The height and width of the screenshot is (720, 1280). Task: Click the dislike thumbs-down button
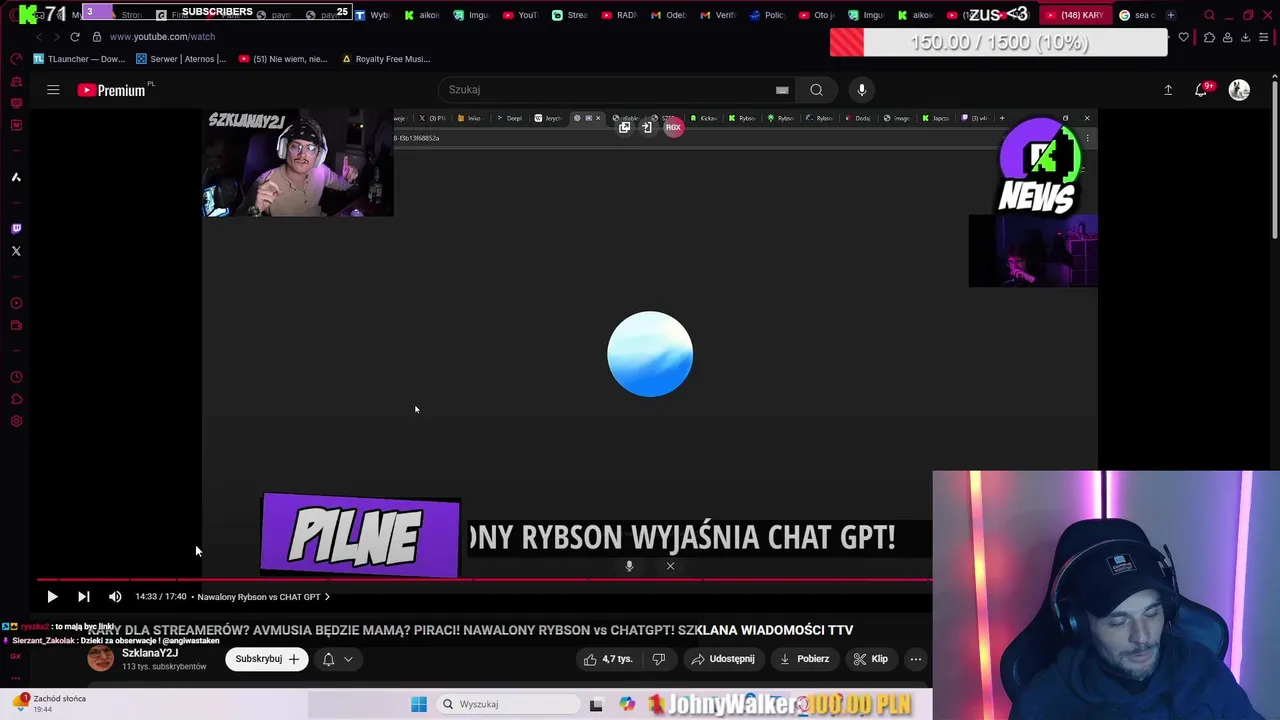click(658, 659)
